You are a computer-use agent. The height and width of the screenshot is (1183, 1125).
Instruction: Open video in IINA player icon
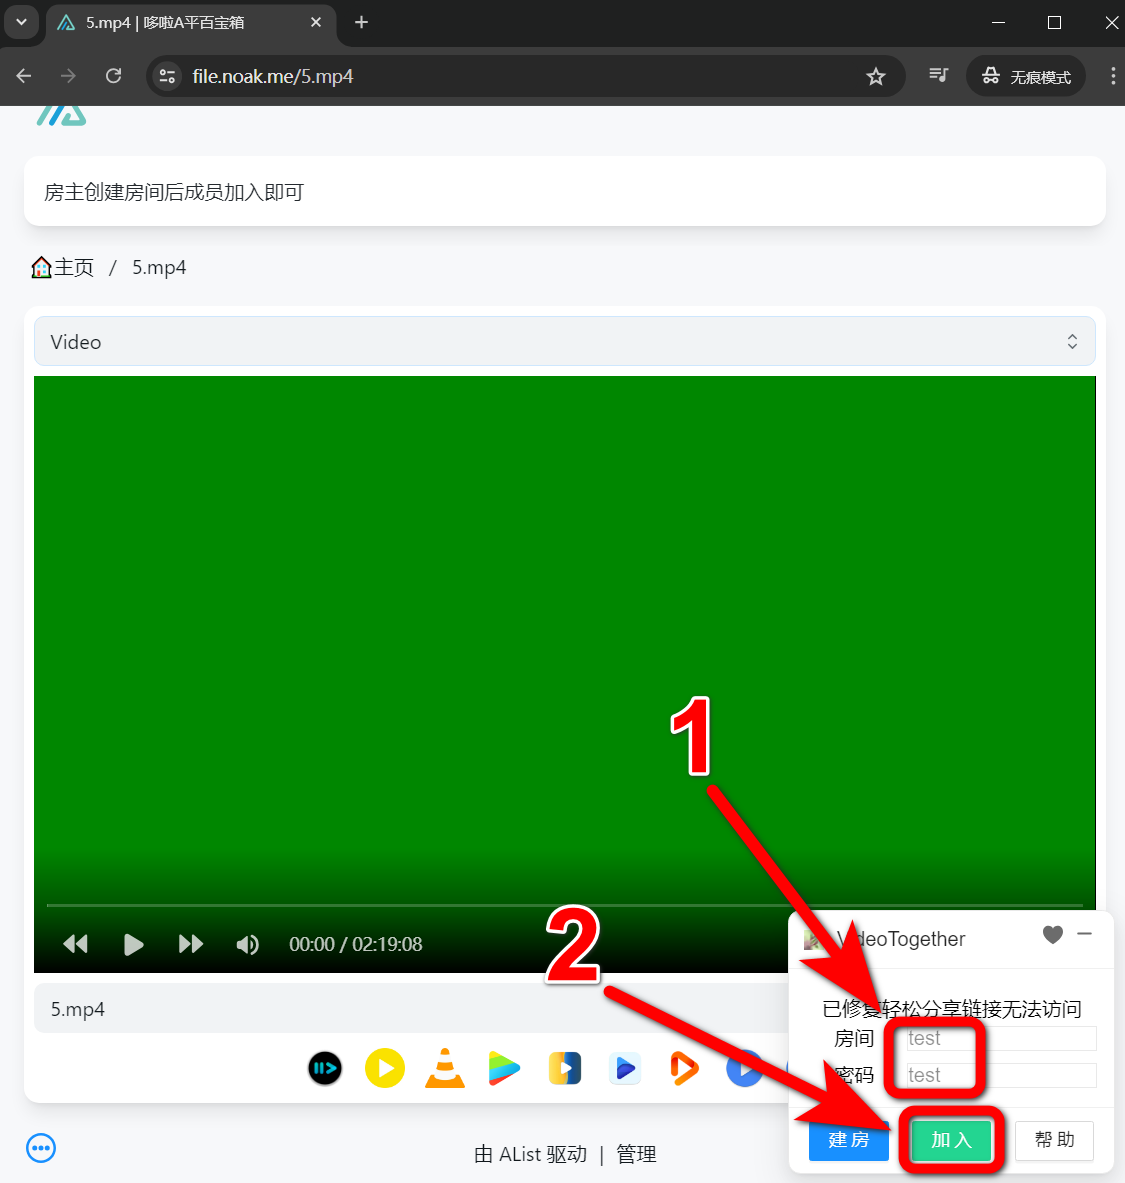(325, 1068)
